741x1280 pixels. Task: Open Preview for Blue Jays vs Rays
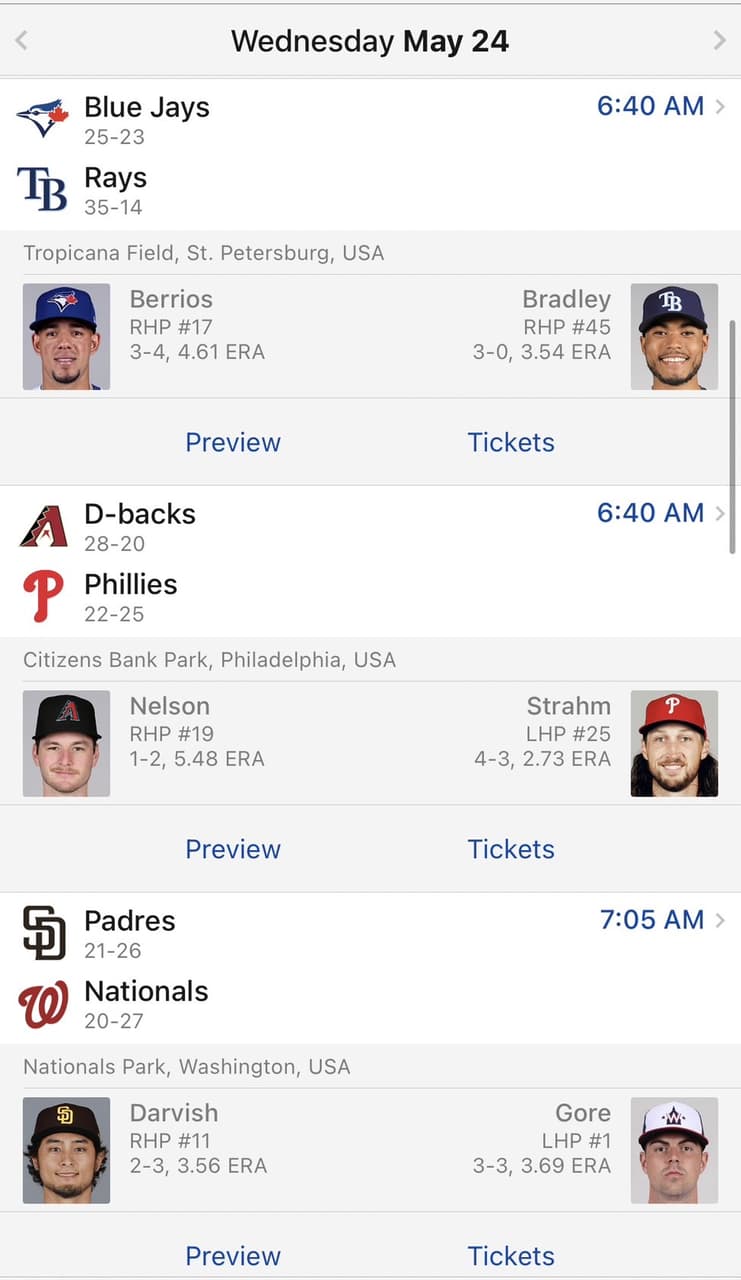click(x=233, y=442)
